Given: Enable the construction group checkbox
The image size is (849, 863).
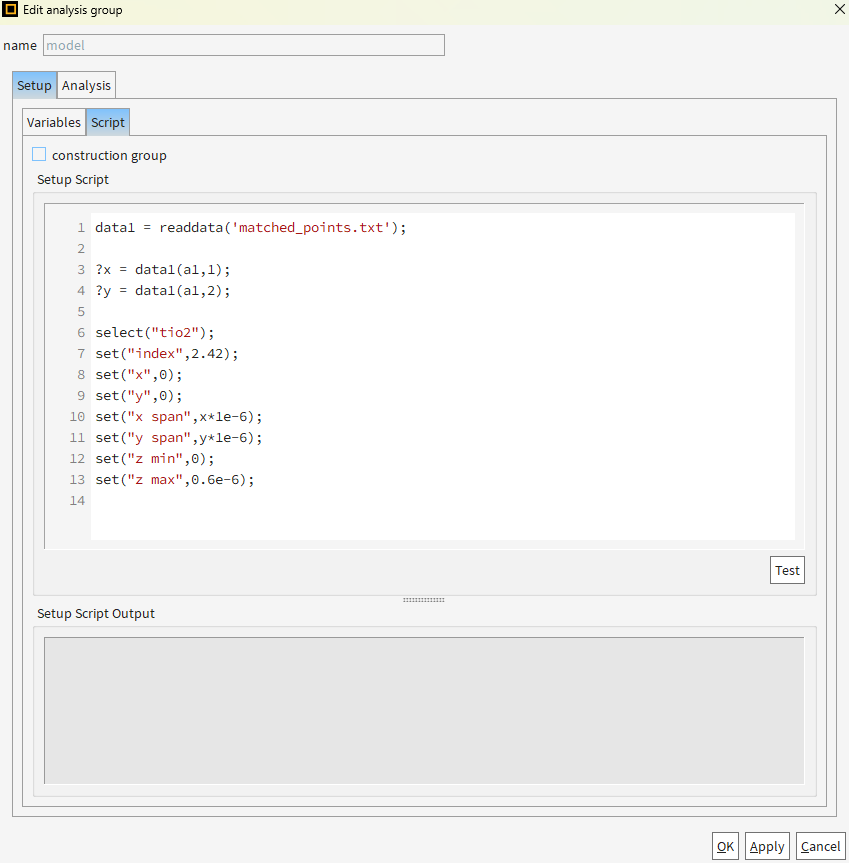Looking at the screenshot, I should pos(39,154).
